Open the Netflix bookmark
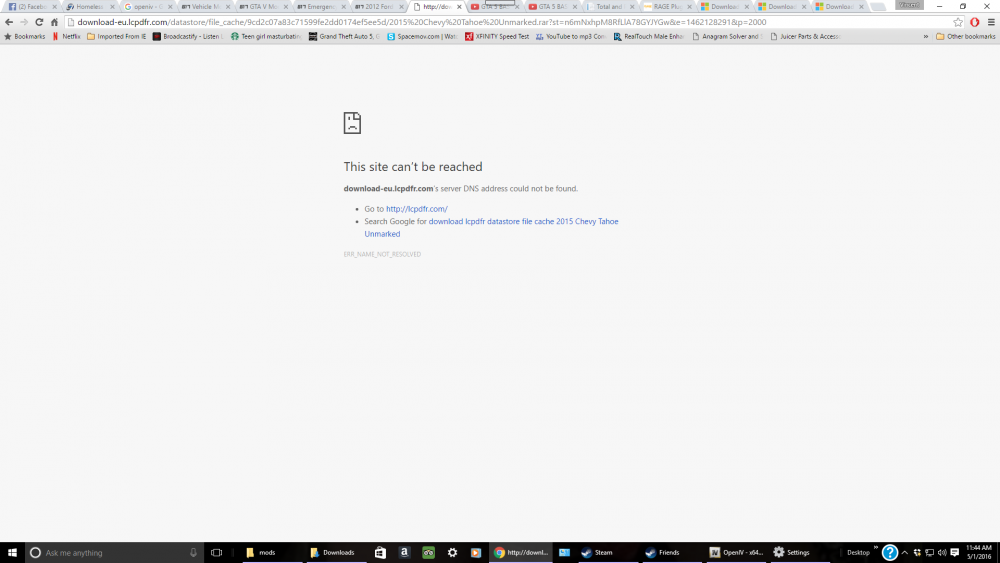1000x563 pixels. pos(66,36)
